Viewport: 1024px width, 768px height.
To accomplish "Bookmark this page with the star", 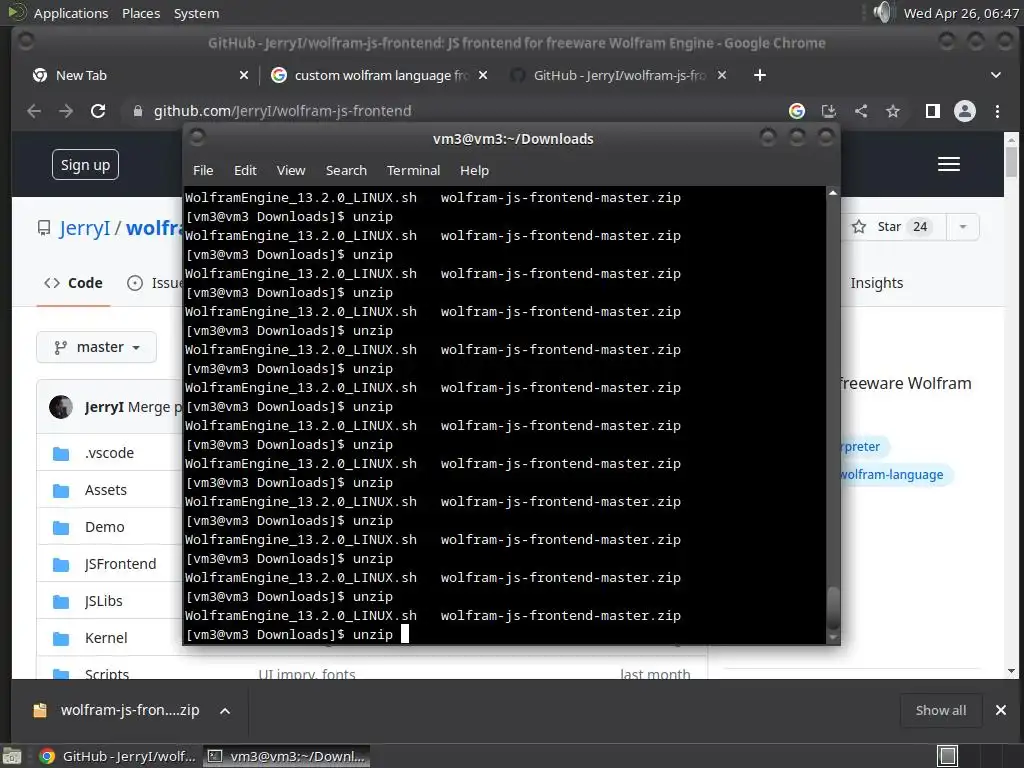I will point(893,111).
